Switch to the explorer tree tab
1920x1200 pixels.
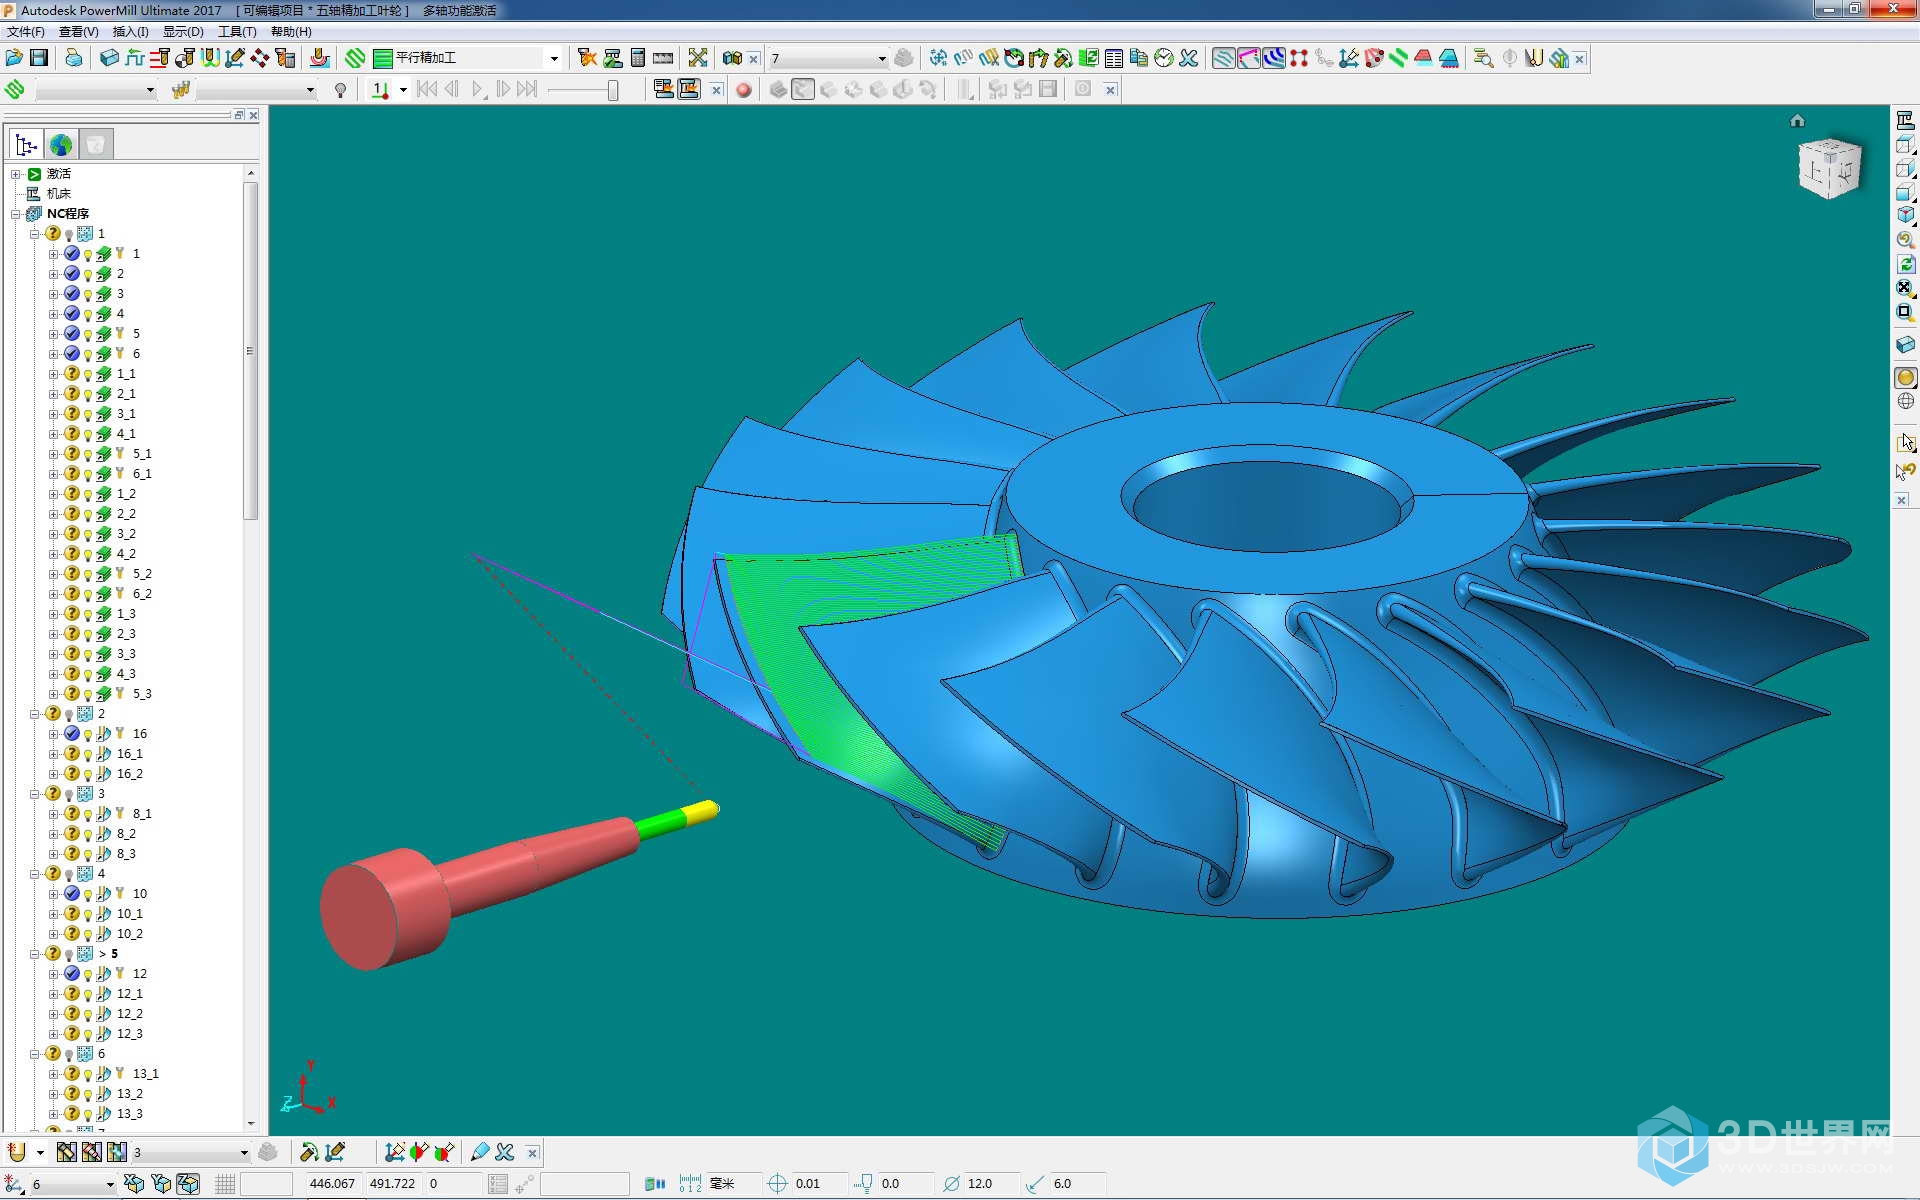26,145
